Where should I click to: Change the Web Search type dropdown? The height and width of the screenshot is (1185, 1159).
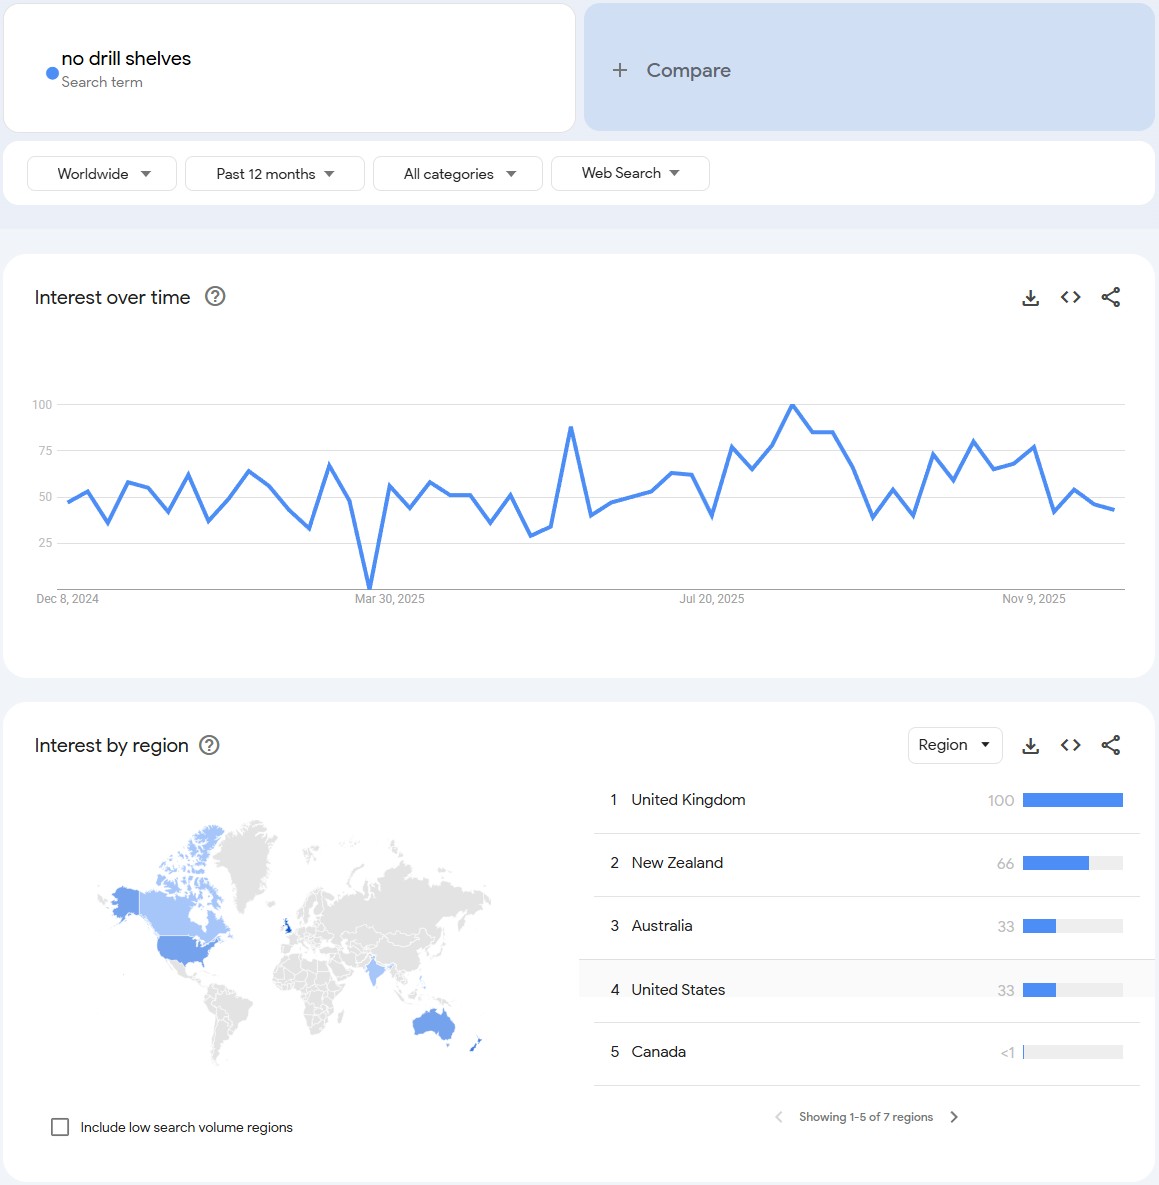(x=630, y=173)
